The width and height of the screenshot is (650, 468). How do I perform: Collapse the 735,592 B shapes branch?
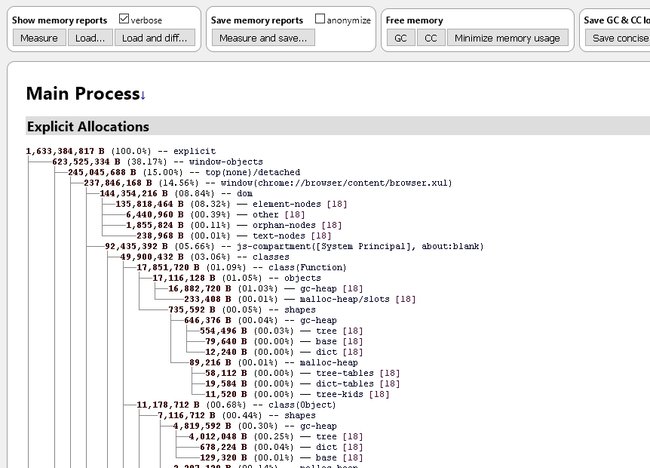(x=242, y=310)
